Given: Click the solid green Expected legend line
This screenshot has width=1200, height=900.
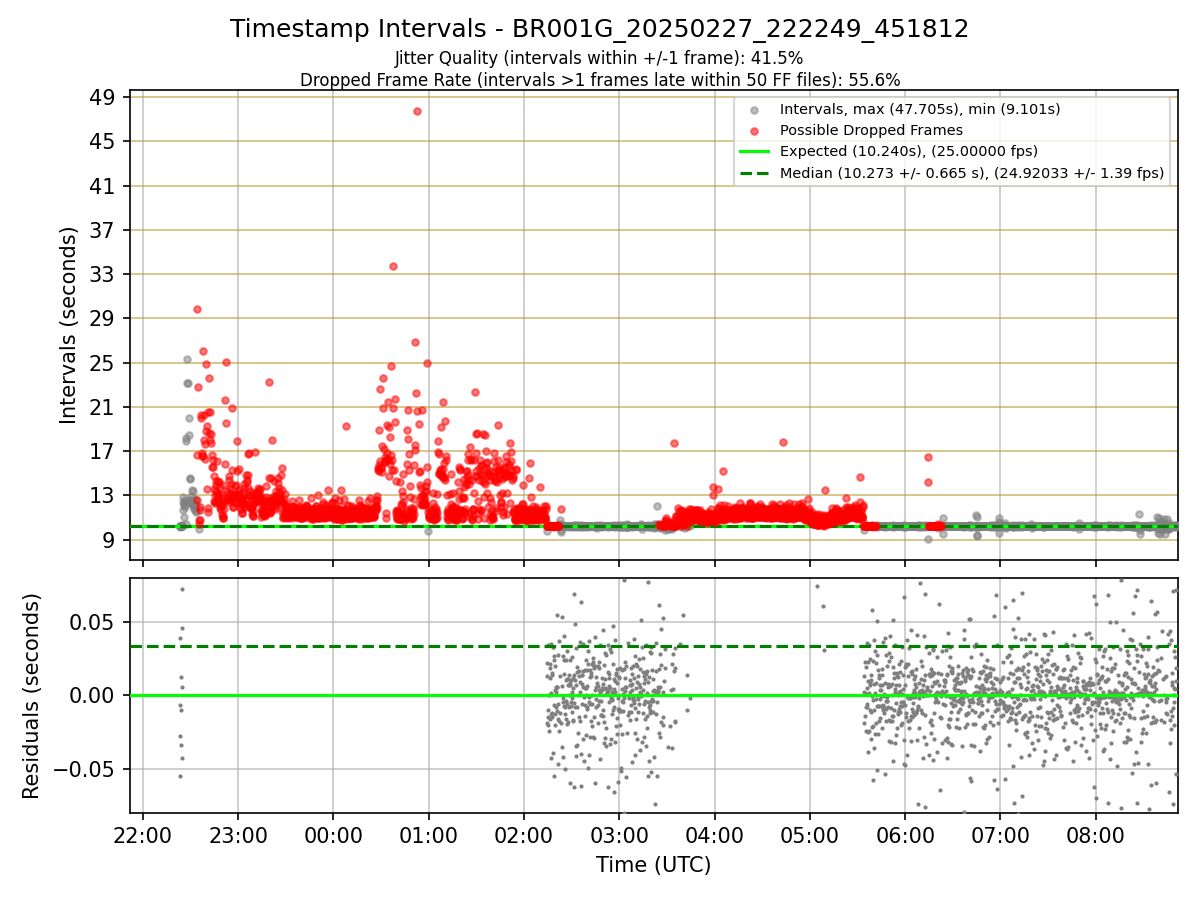Looking at the screenshot, I should pos(755,151).
